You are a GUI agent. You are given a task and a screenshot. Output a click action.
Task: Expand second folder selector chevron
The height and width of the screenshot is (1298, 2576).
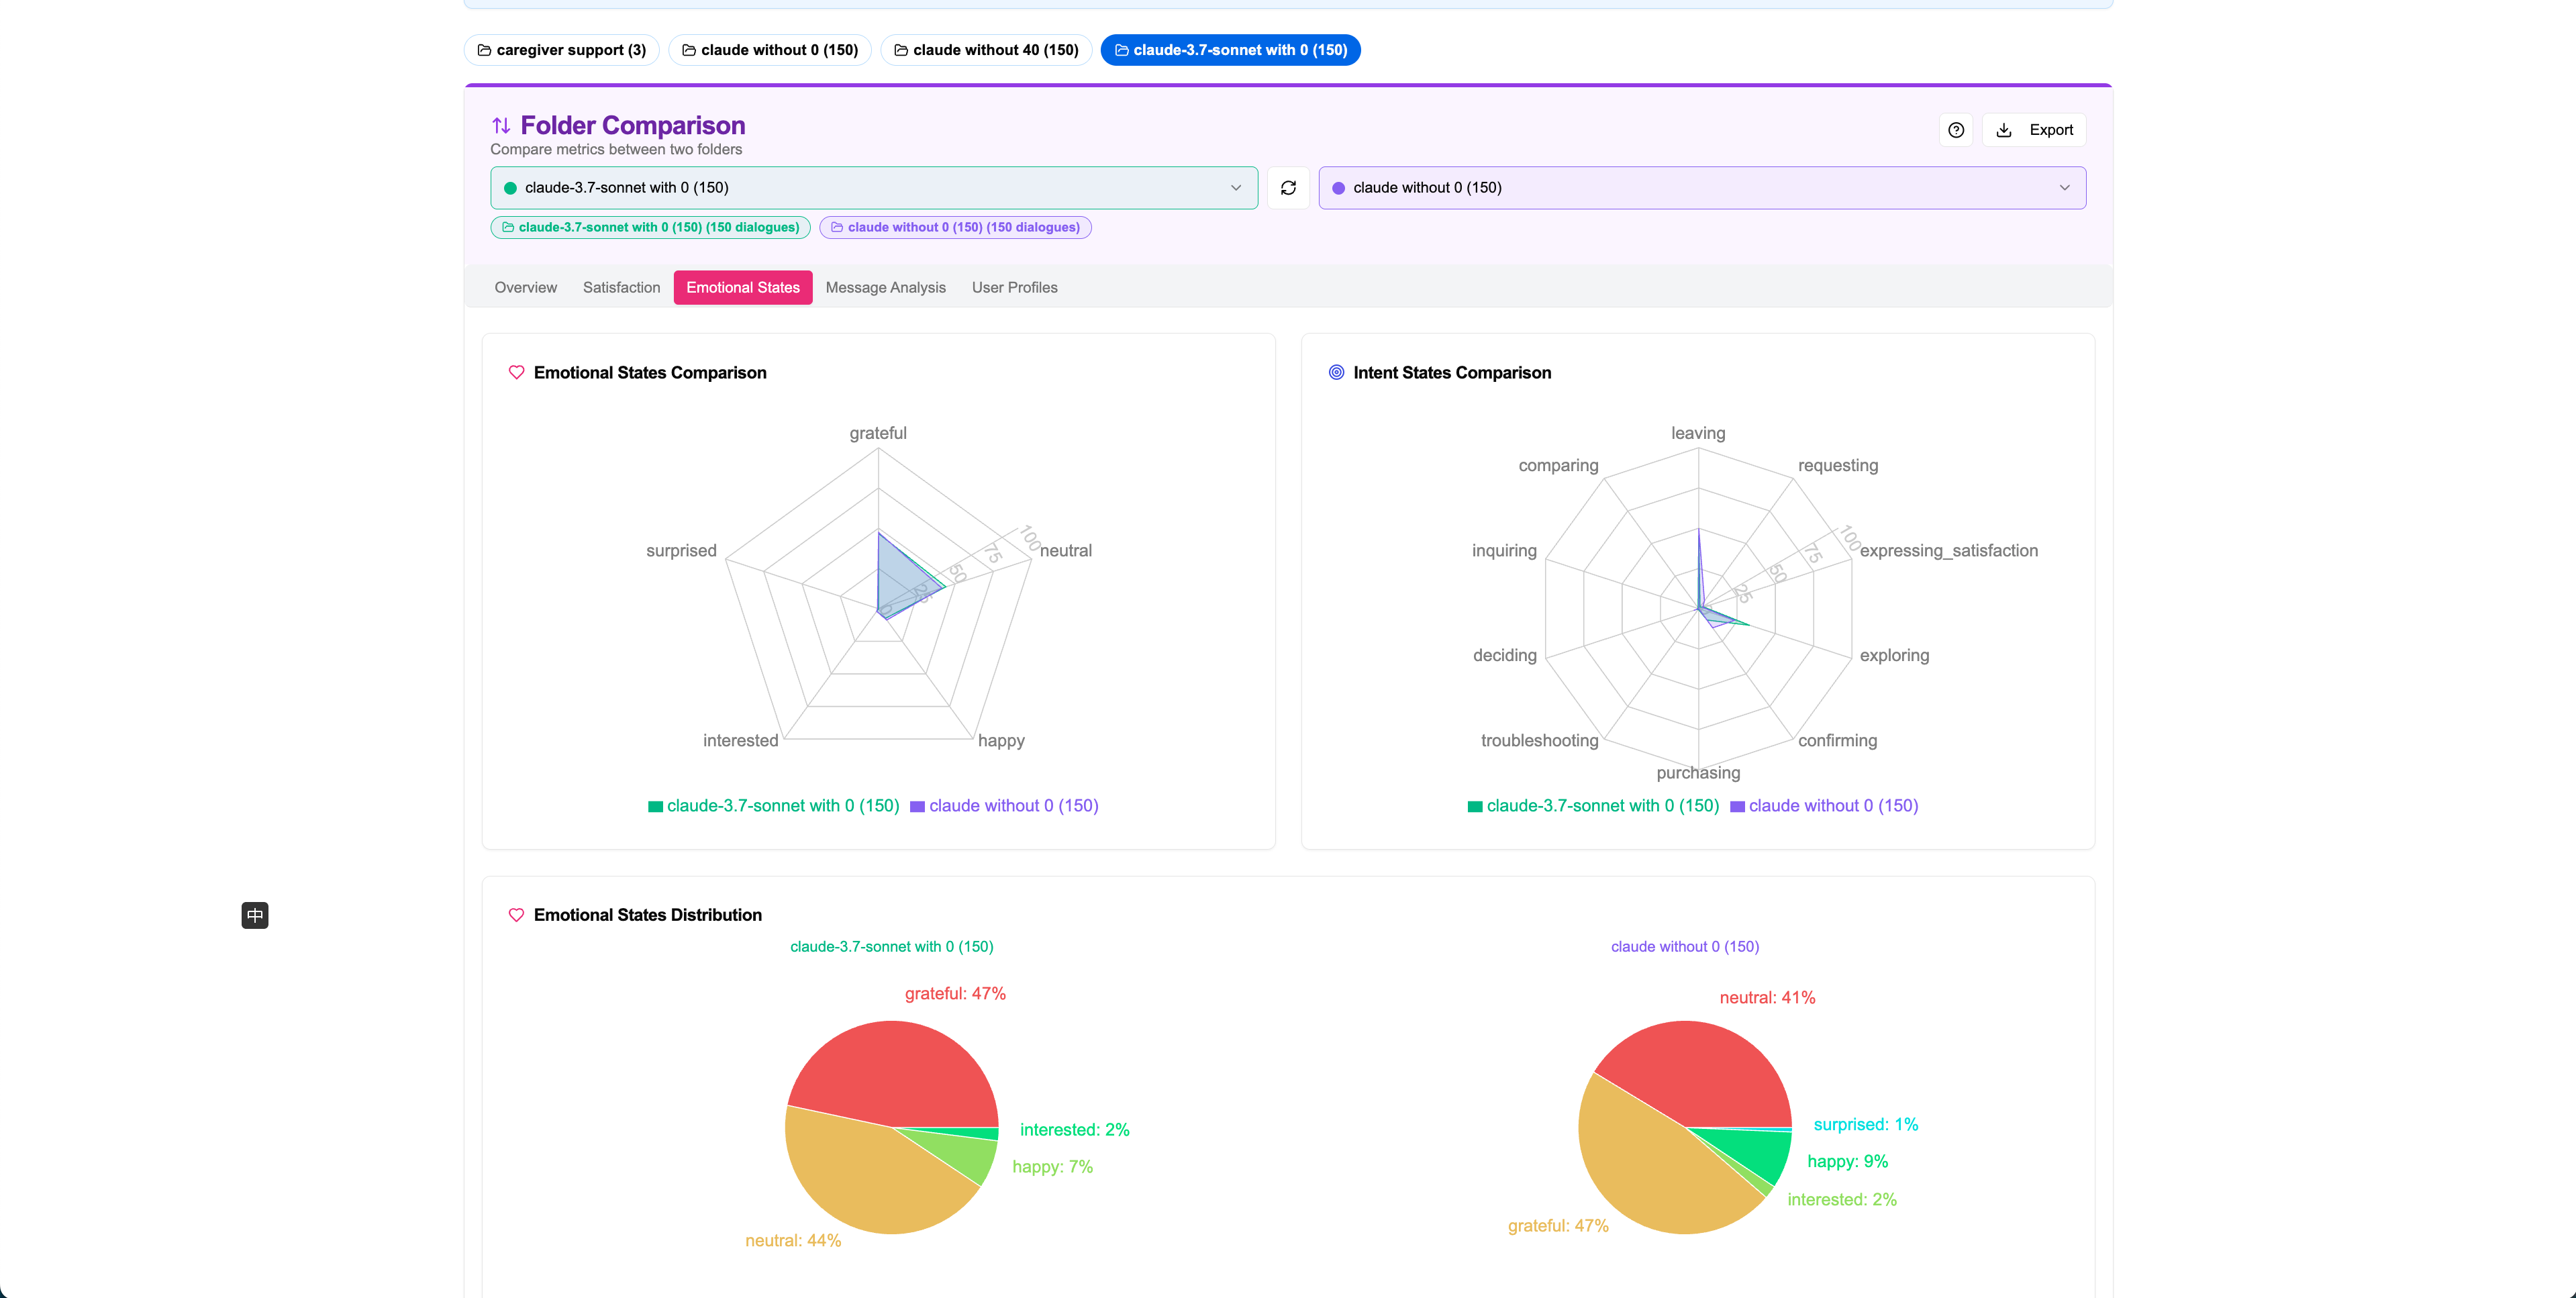click(x=2064, y=188)
